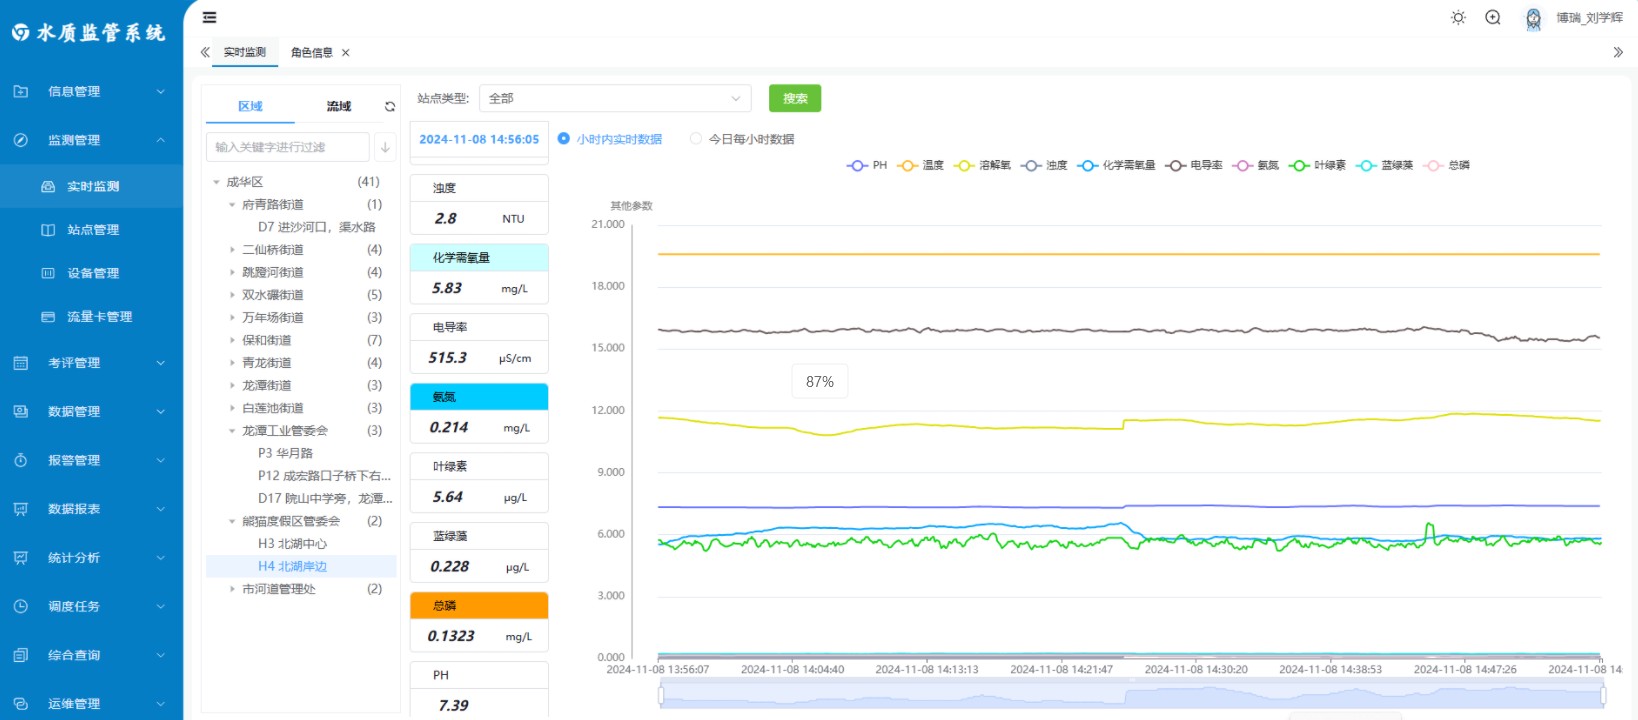Click the green 搜索 button
The width and height of the screenshot is (1638, 720).
point(794,98)
